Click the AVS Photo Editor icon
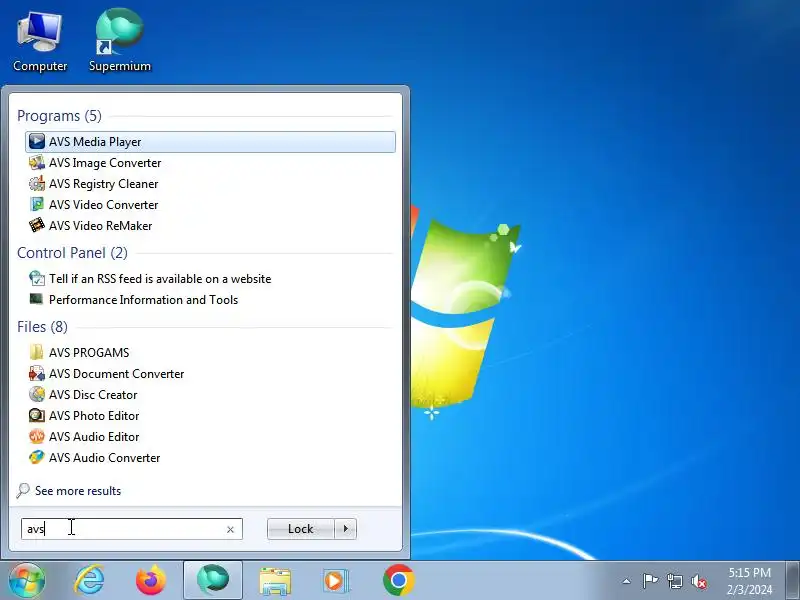 point(37,415)
